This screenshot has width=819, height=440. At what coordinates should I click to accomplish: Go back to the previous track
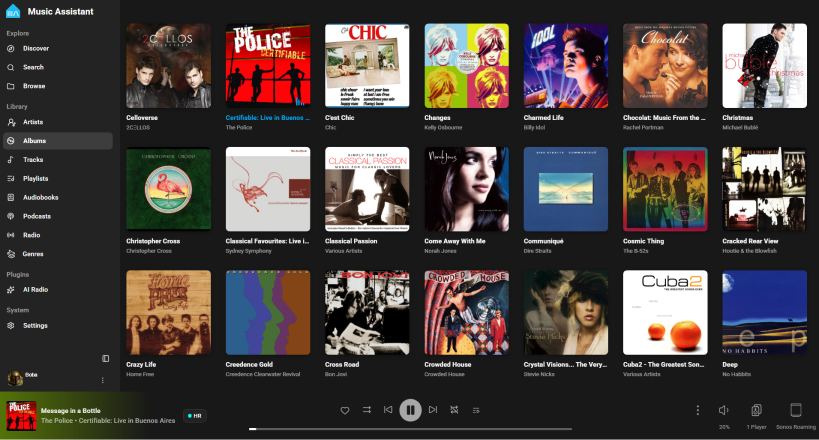click(388, 410)
